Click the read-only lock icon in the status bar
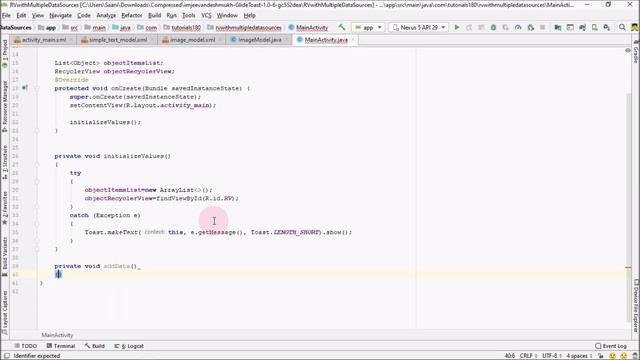Viewport: 640px width, 360px height. click(601, 356)
